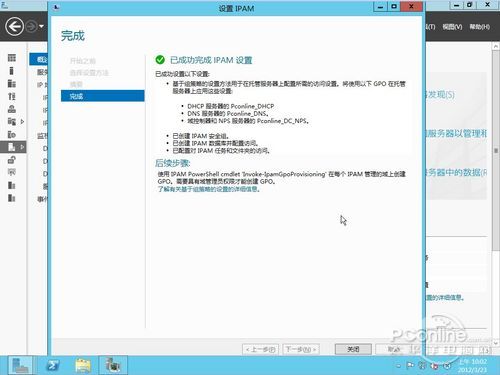Select the highlighted IPAM sidebar icon
500x375 pixels.
coord(12,147)
